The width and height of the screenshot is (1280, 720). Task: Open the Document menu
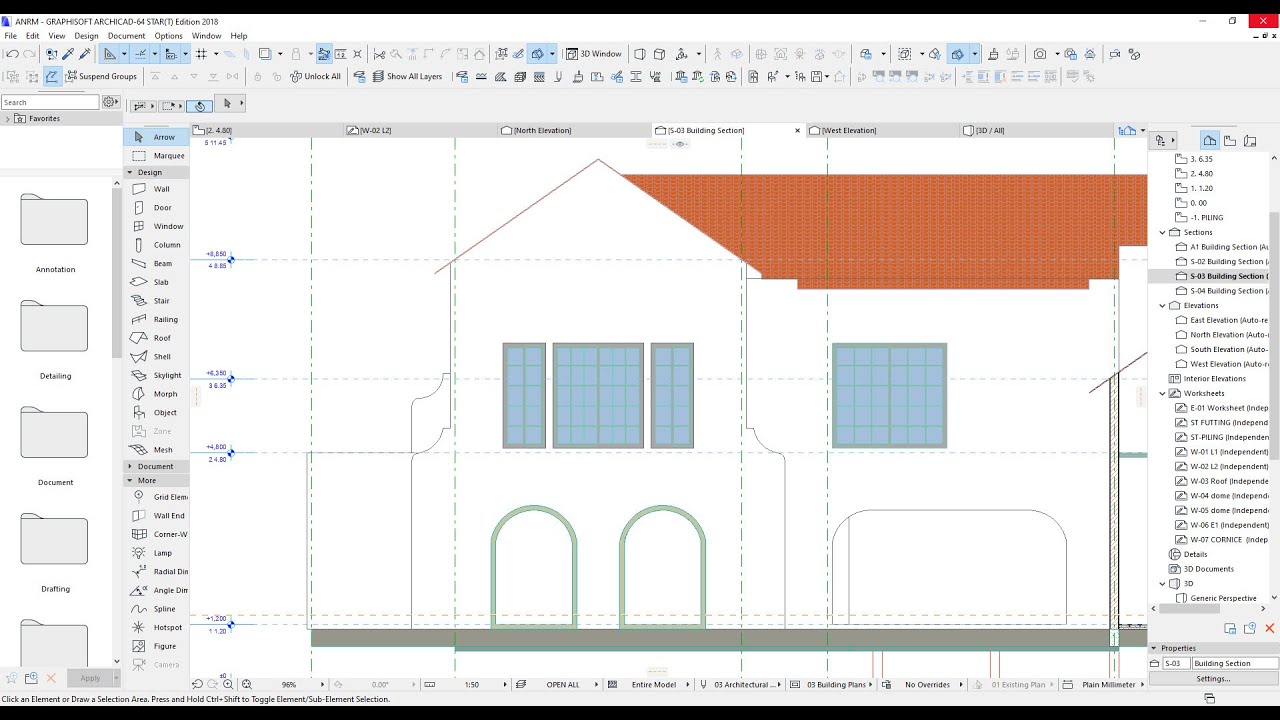point(126,36)
